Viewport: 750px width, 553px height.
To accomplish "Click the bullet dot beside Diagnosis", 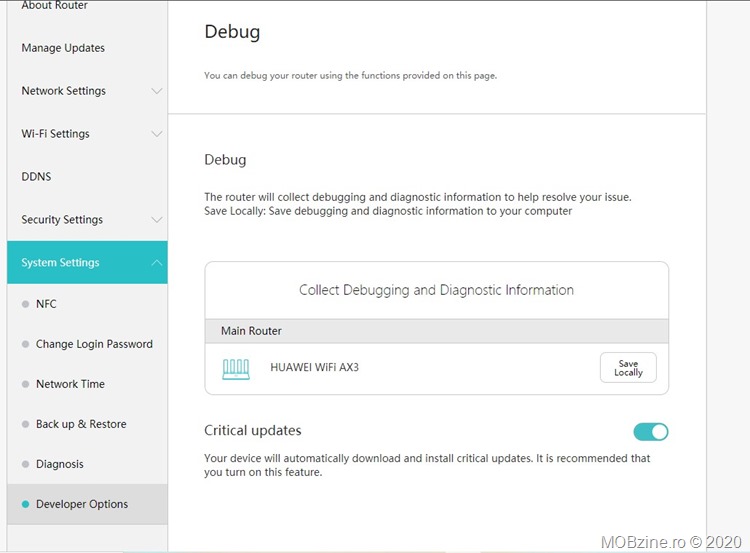I will pyautogui.click(x=26, y=465).
